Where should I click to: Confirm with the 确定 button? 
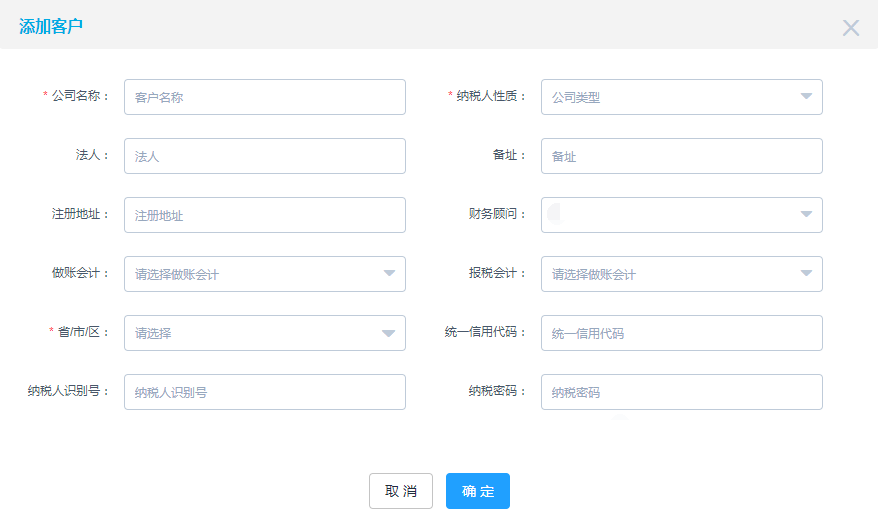[478, 491]
